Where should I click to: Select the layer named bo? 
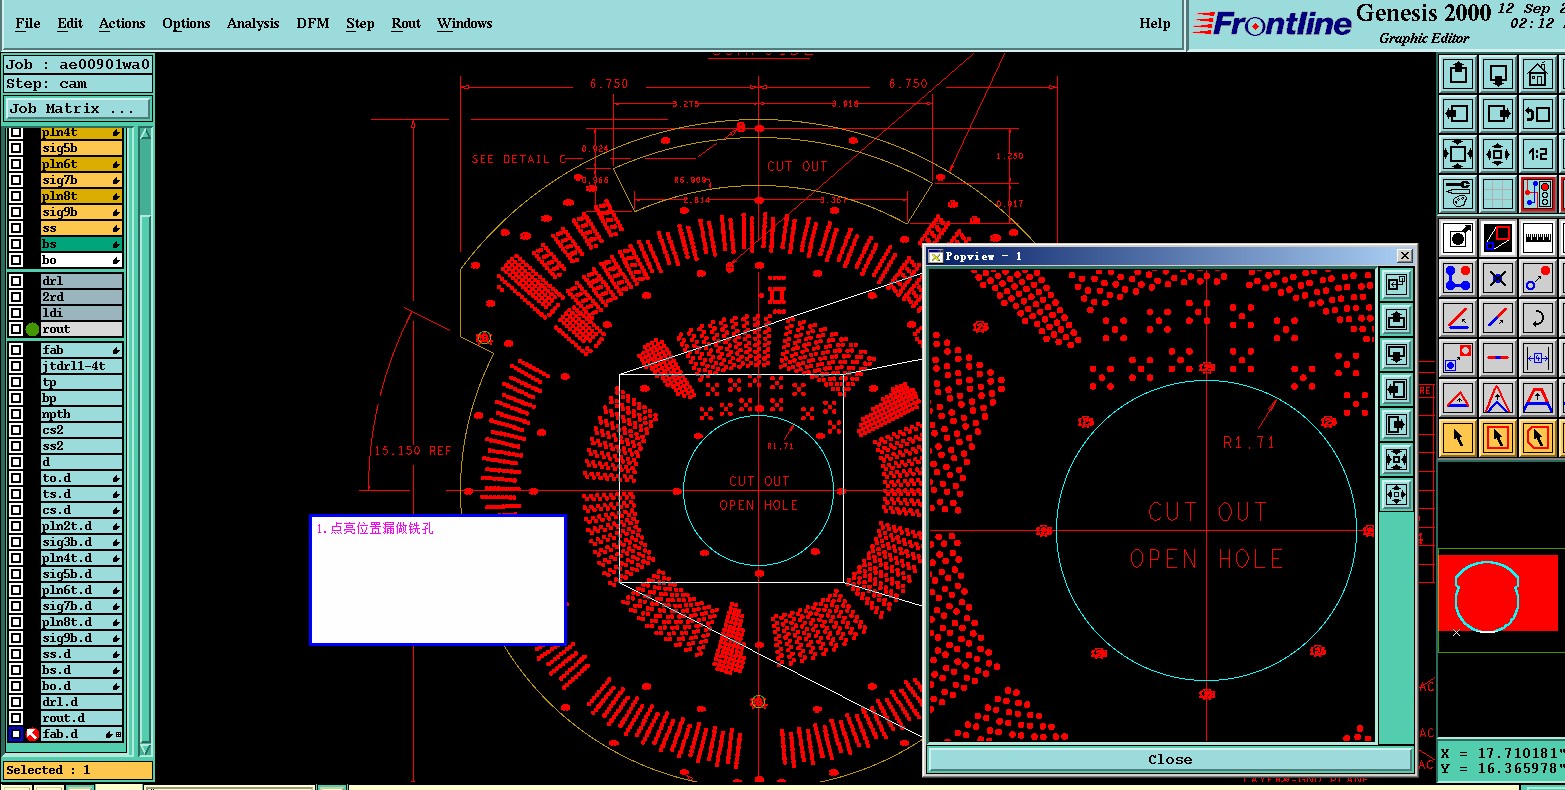(x=82, y=260)
